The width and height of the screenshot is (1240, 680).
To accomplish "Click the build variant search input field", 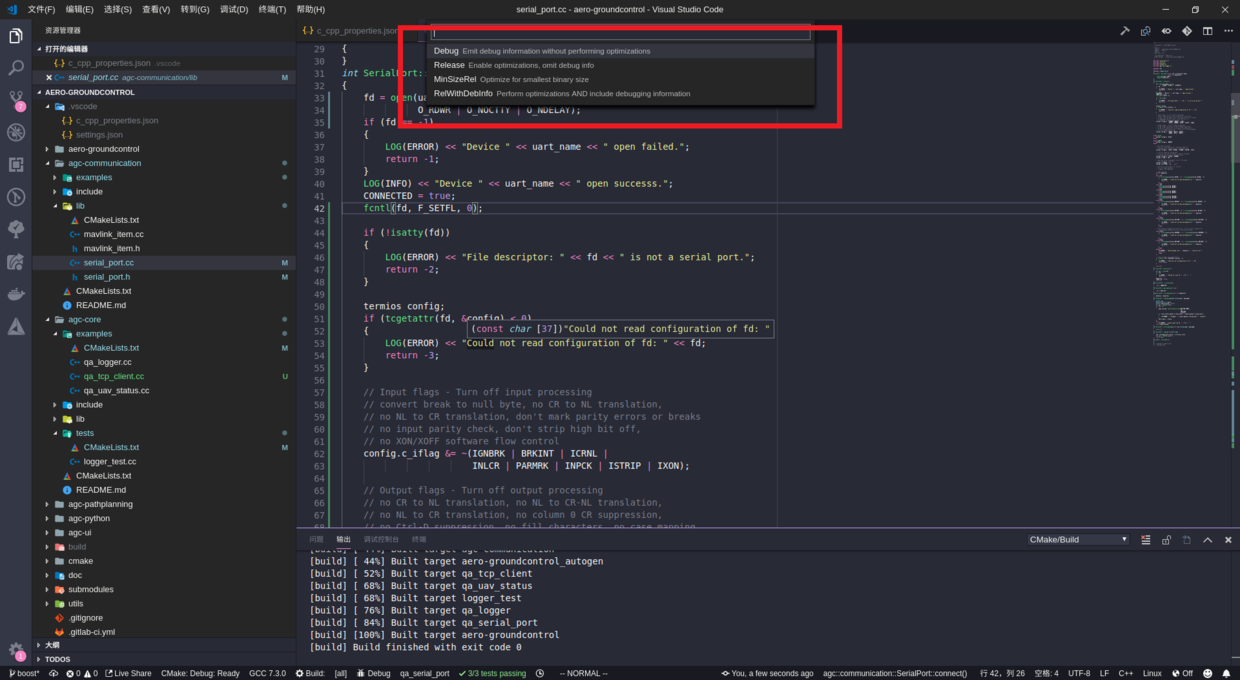I will (x=620, y=33).
